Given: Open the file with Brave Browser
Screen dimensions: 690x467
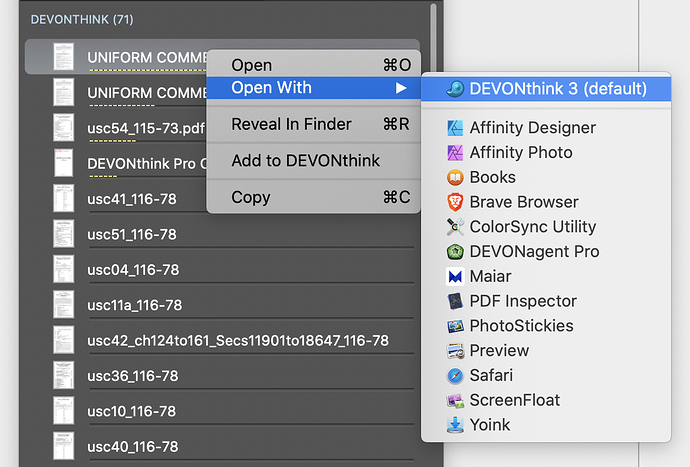Looking at the screenshot, I should [x=546, y=202].
